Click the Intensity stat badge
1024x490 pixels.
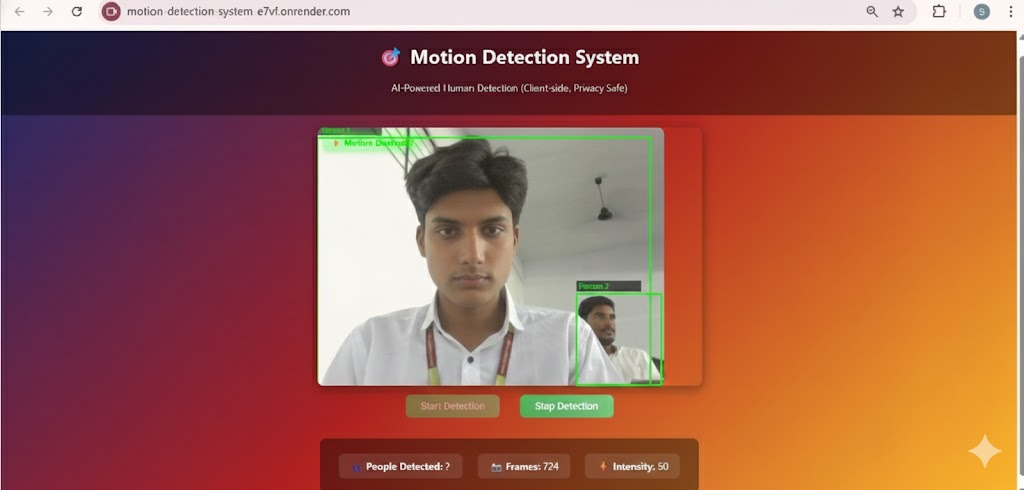pos(632,466)
